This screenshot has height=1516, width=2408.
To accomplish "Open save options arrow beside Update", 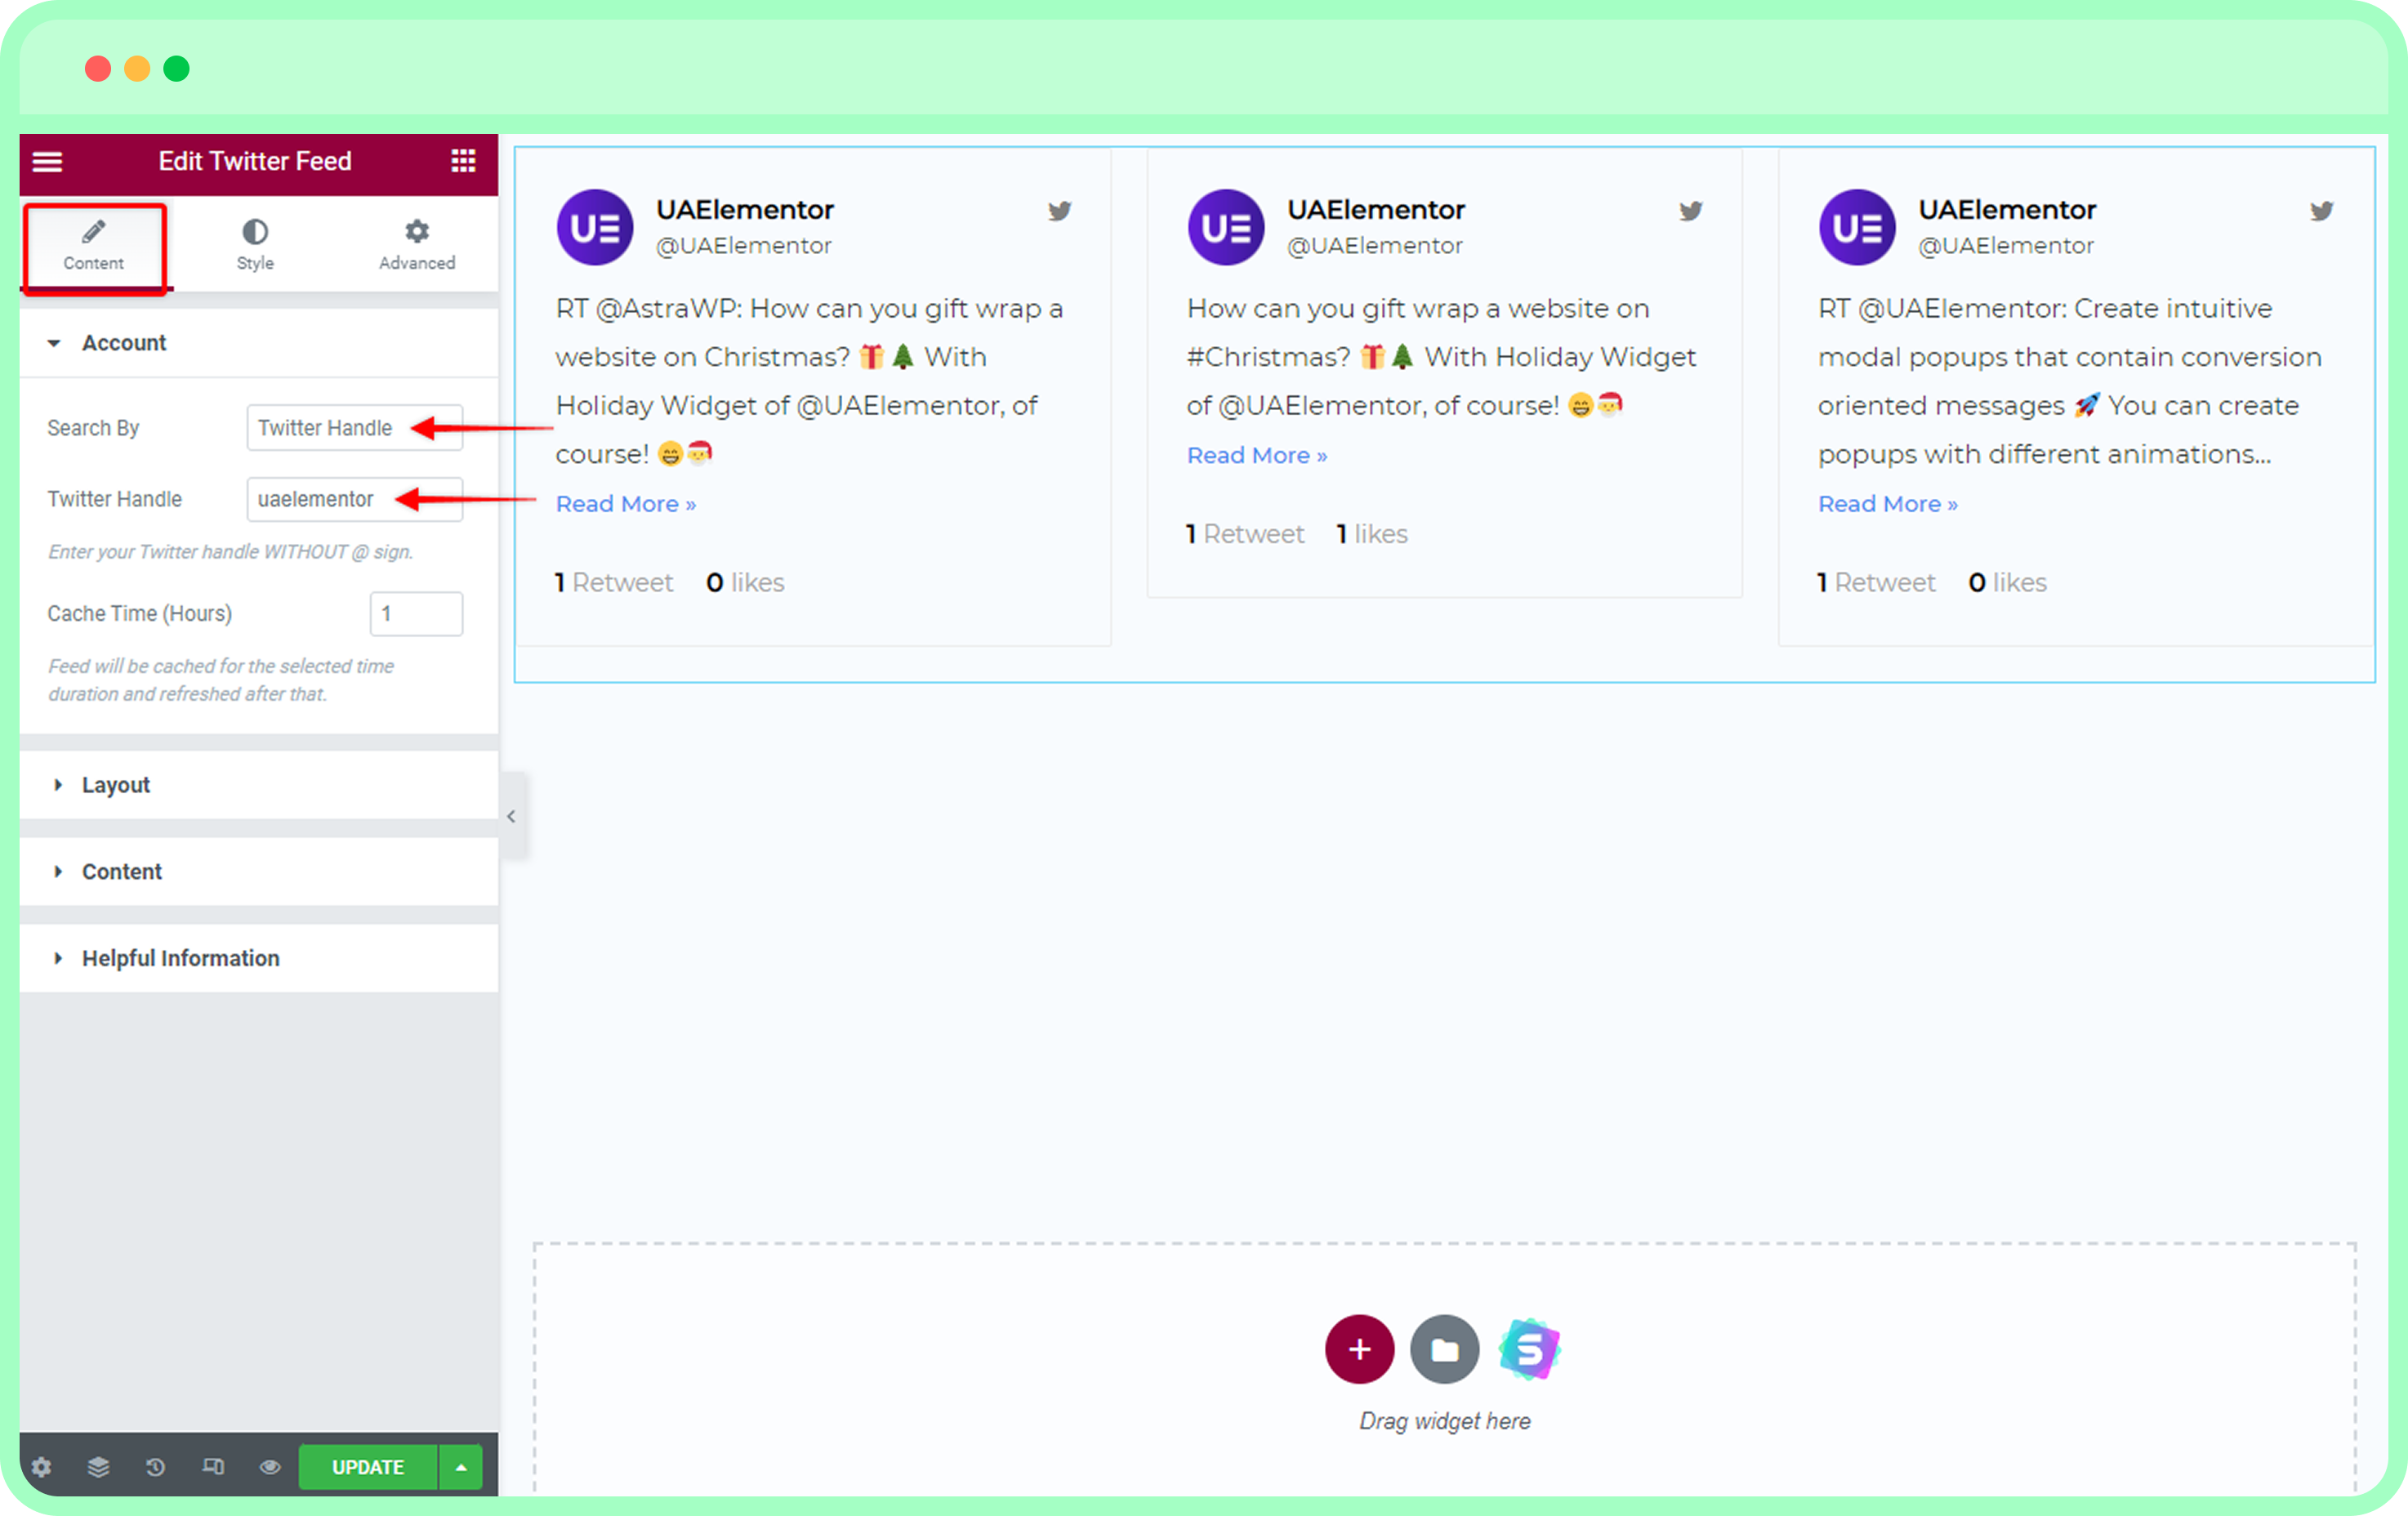I will [461, 1467].
